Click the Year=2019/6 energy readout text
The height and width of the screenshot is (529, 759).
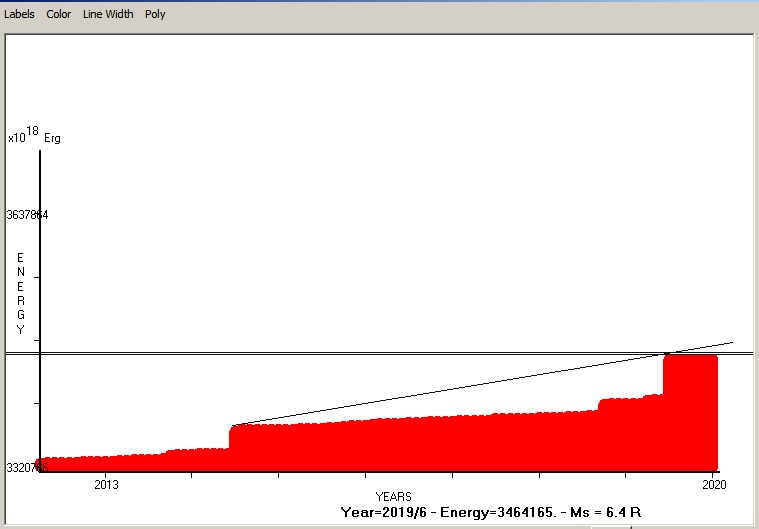490,511
